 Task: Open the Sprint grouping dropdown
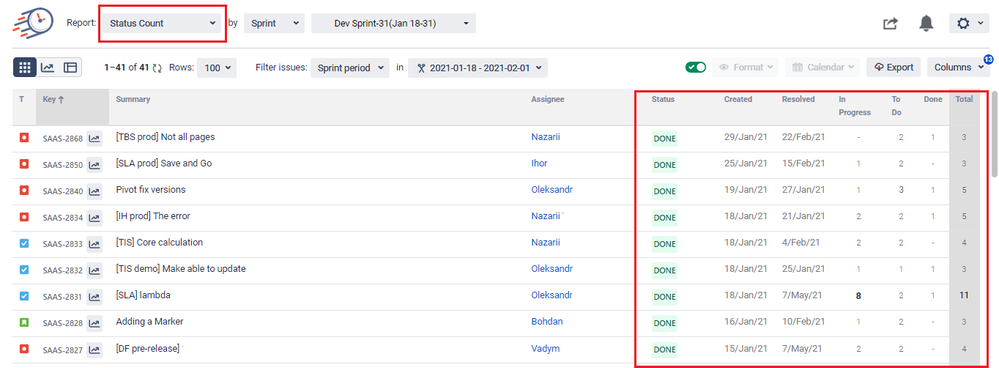274,23
